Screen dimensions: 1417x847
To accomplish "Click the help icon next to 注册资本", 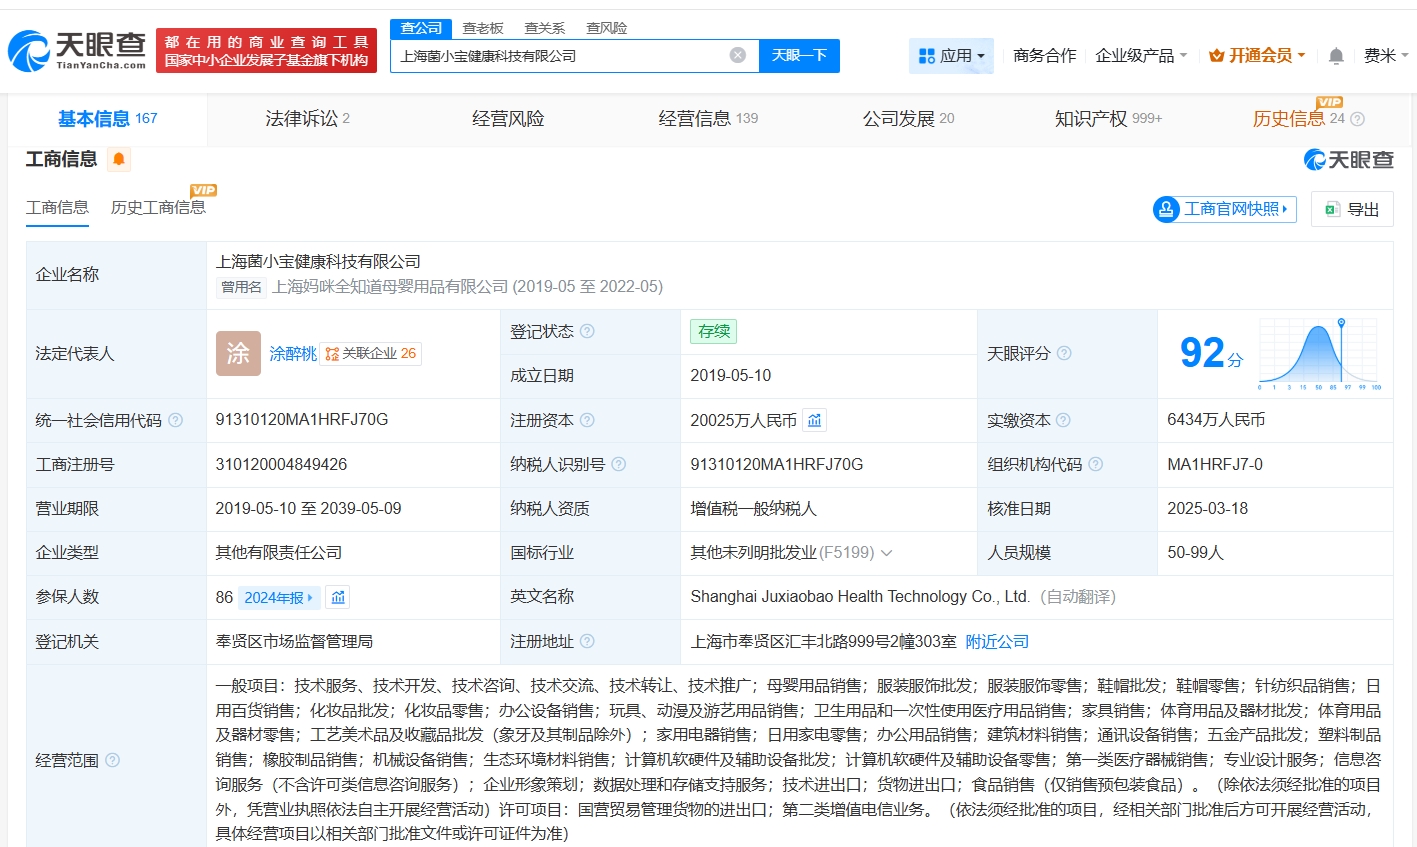I will [586, 420].
